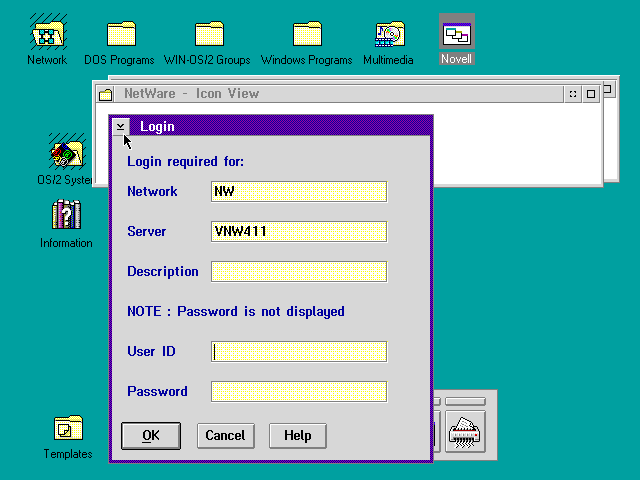This screenshot has width=640, height=480.
Task: Click 'NOTE : Password is not displayed' text
Action: (236, 311)
